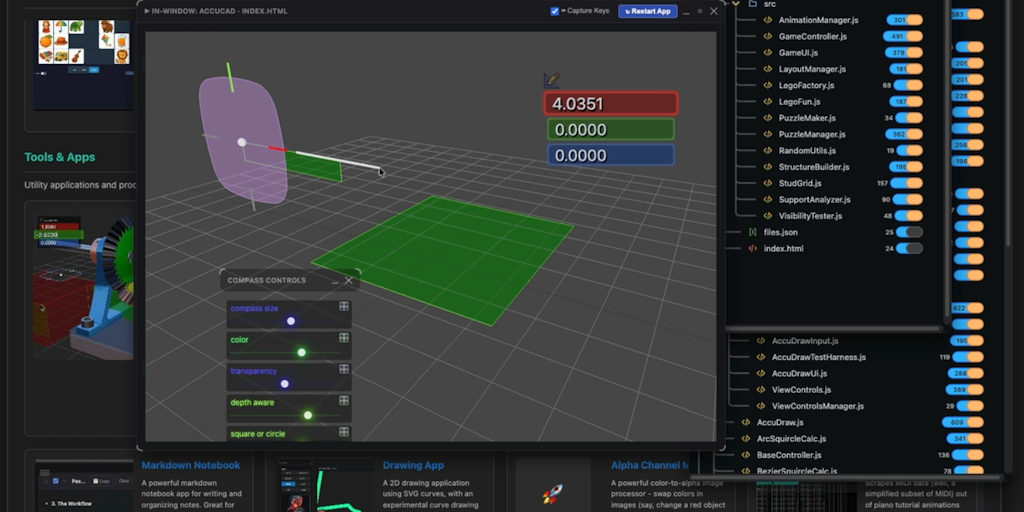Screen dimensions: 1024x512
Task: Open the picture cards game thumbnail
Action: click(84, 64)
